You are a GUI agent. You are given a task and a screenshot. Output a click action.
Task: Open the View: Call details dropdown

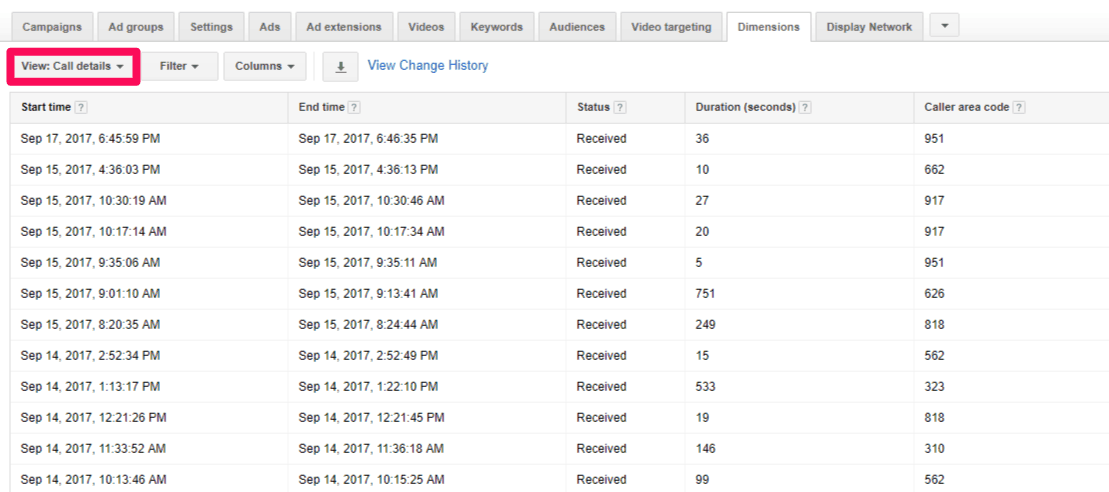tap(73, 67)
